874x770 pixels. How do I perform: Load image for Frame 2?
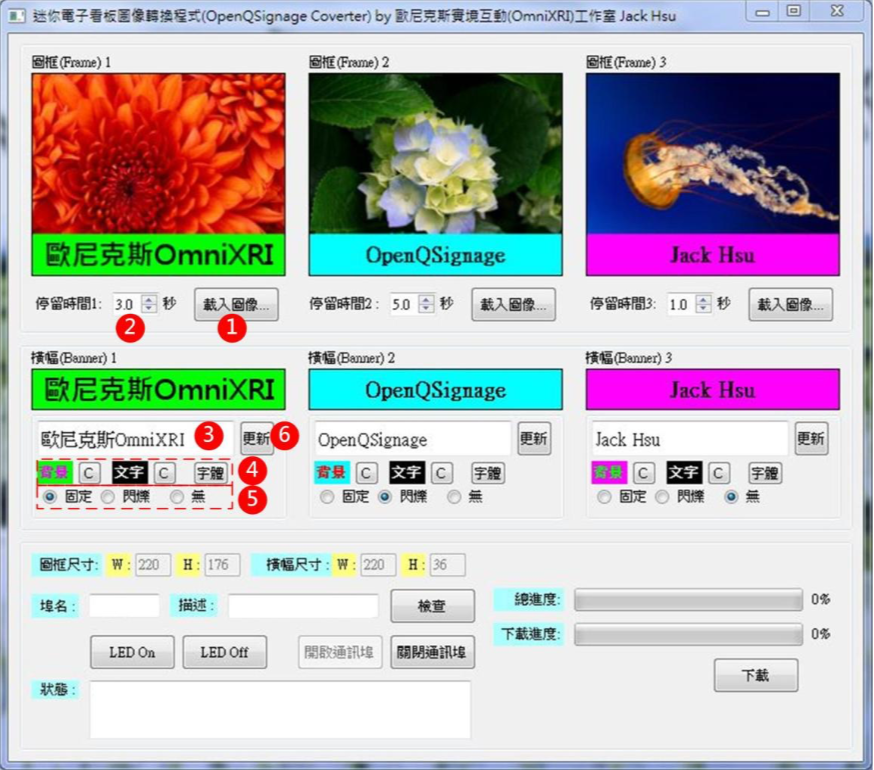(x=513, y=304)
